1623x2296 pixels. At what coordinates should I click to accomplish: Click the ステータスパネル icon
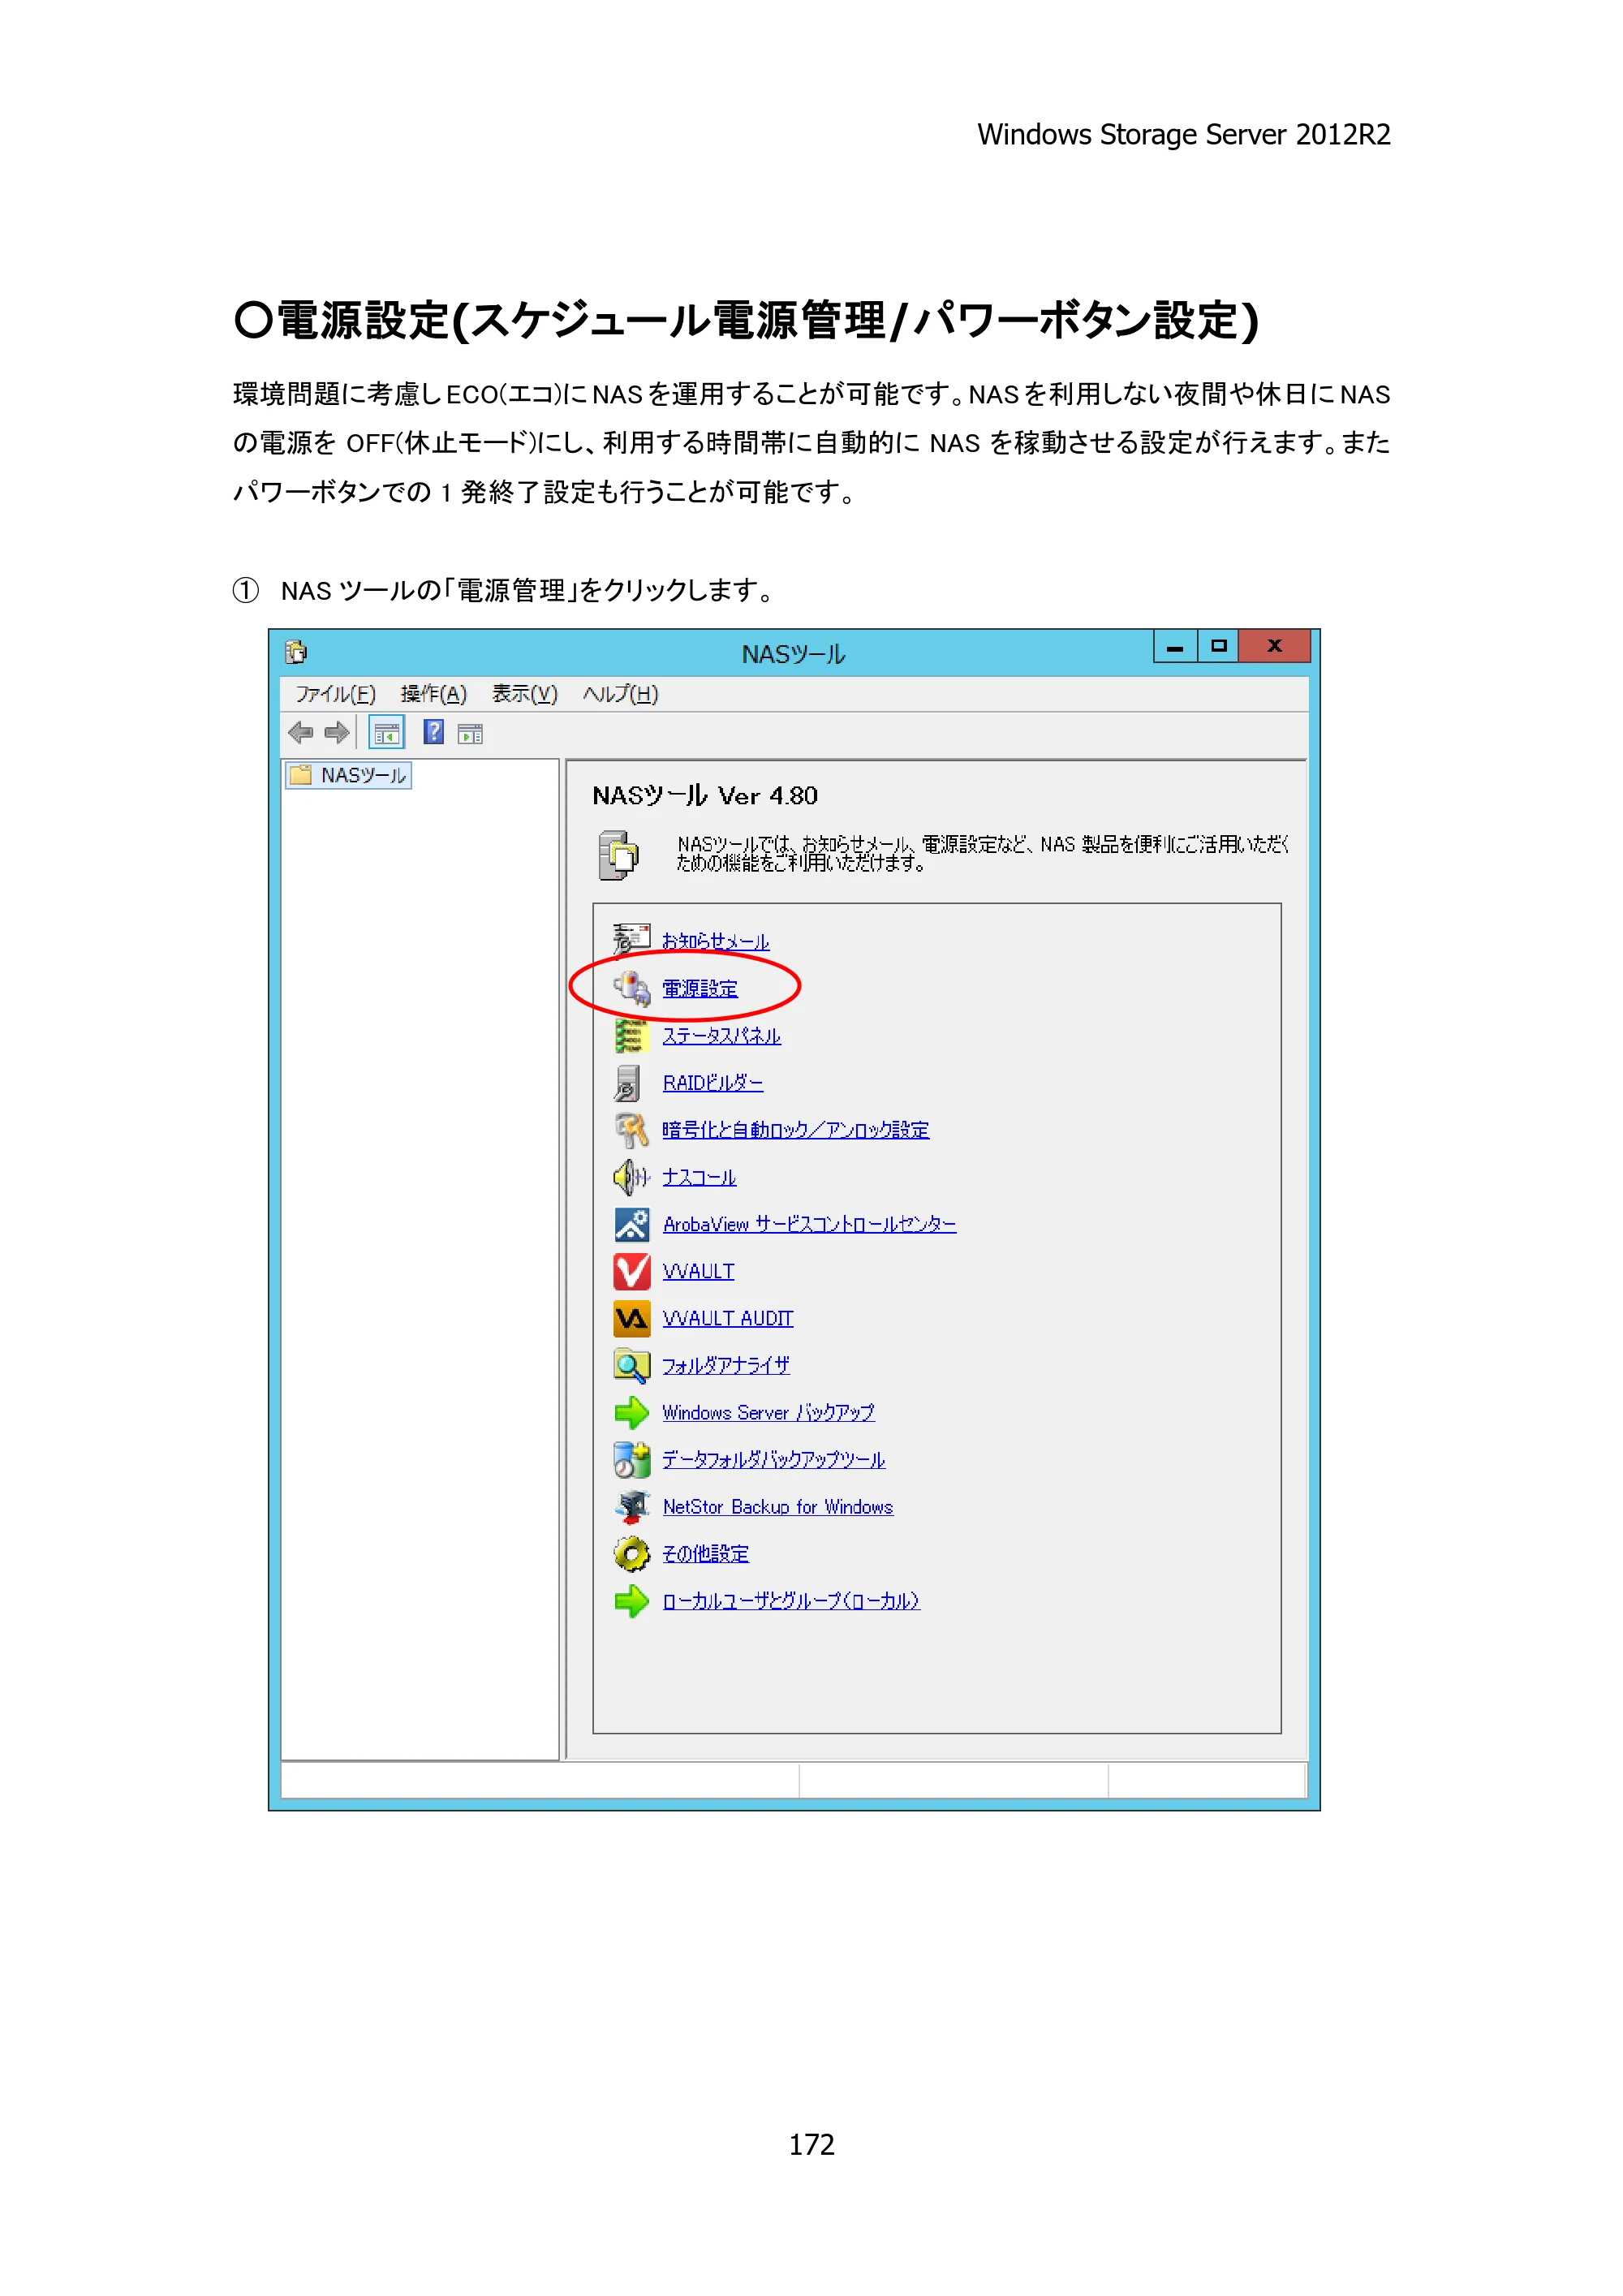coord(631,1035)
